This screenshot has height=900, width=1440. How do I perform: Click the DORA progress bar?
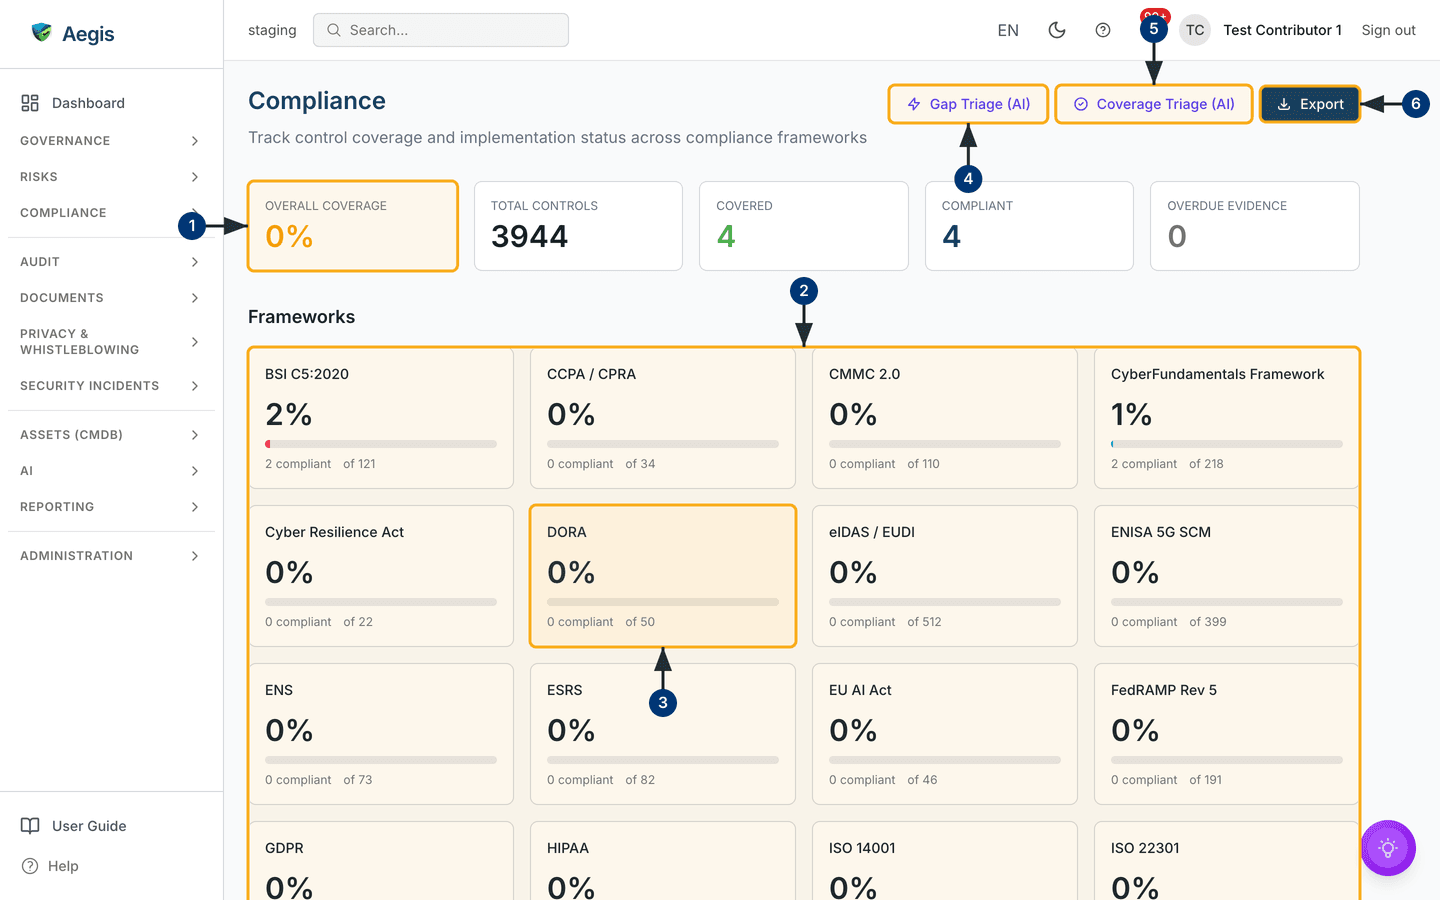pyautogui.click(x=663, y=602)
